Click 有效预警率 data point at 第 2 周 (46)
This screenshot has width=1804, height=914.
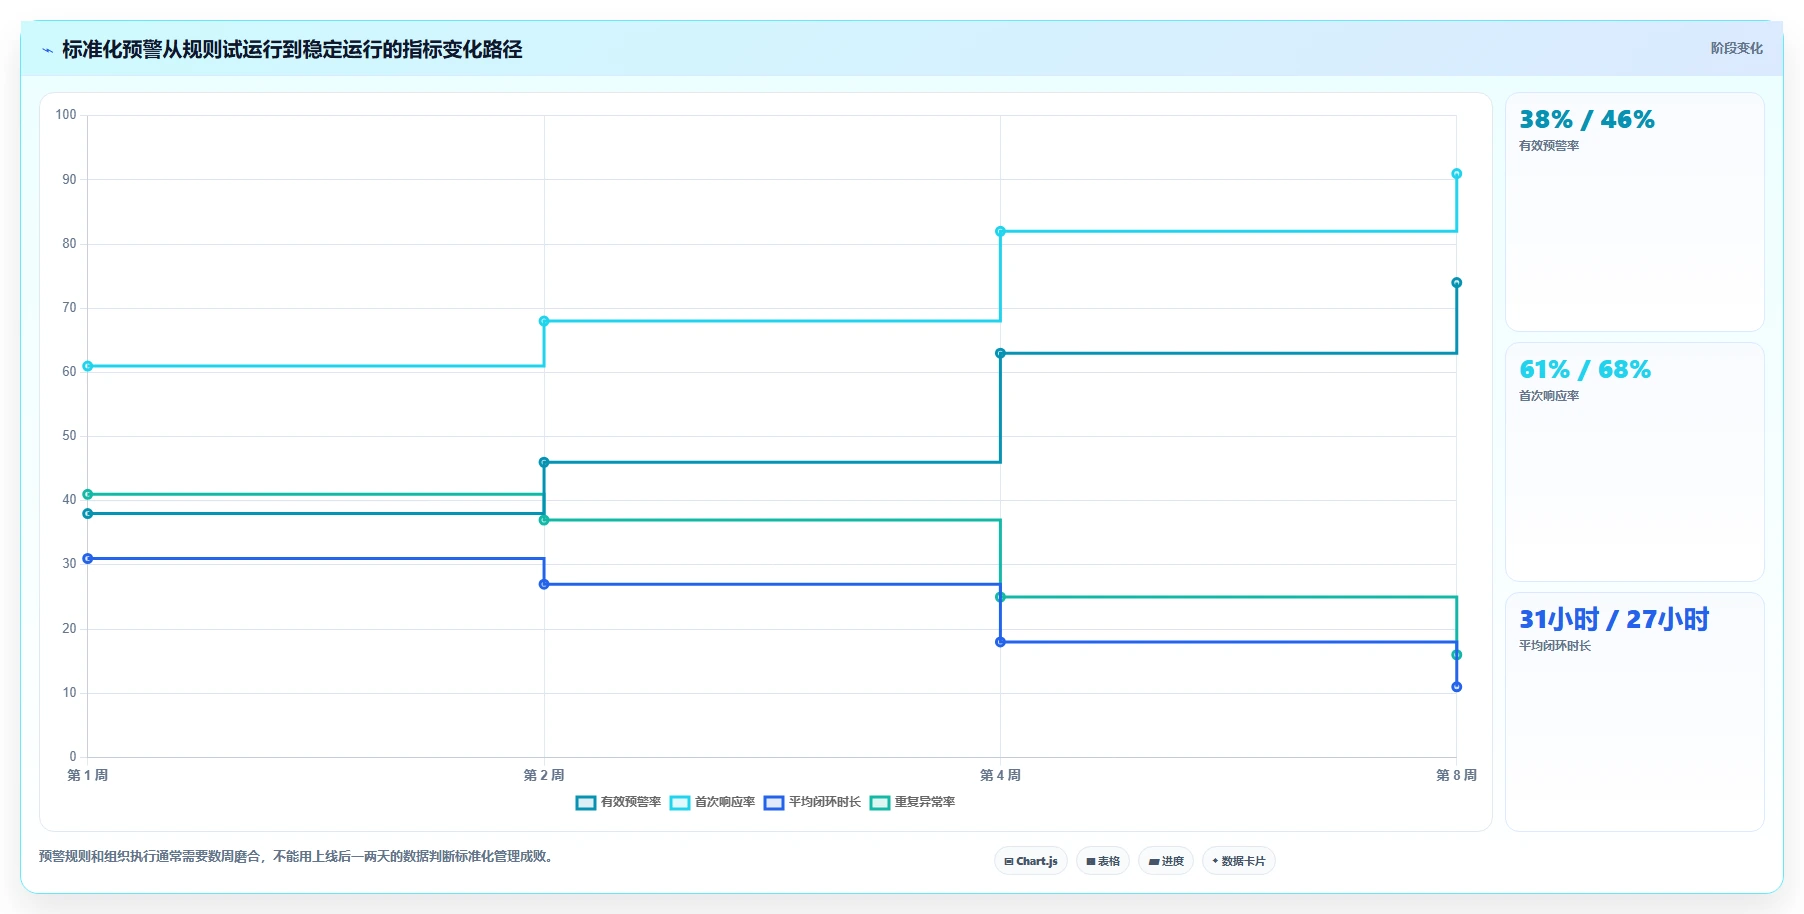[544, 462]
